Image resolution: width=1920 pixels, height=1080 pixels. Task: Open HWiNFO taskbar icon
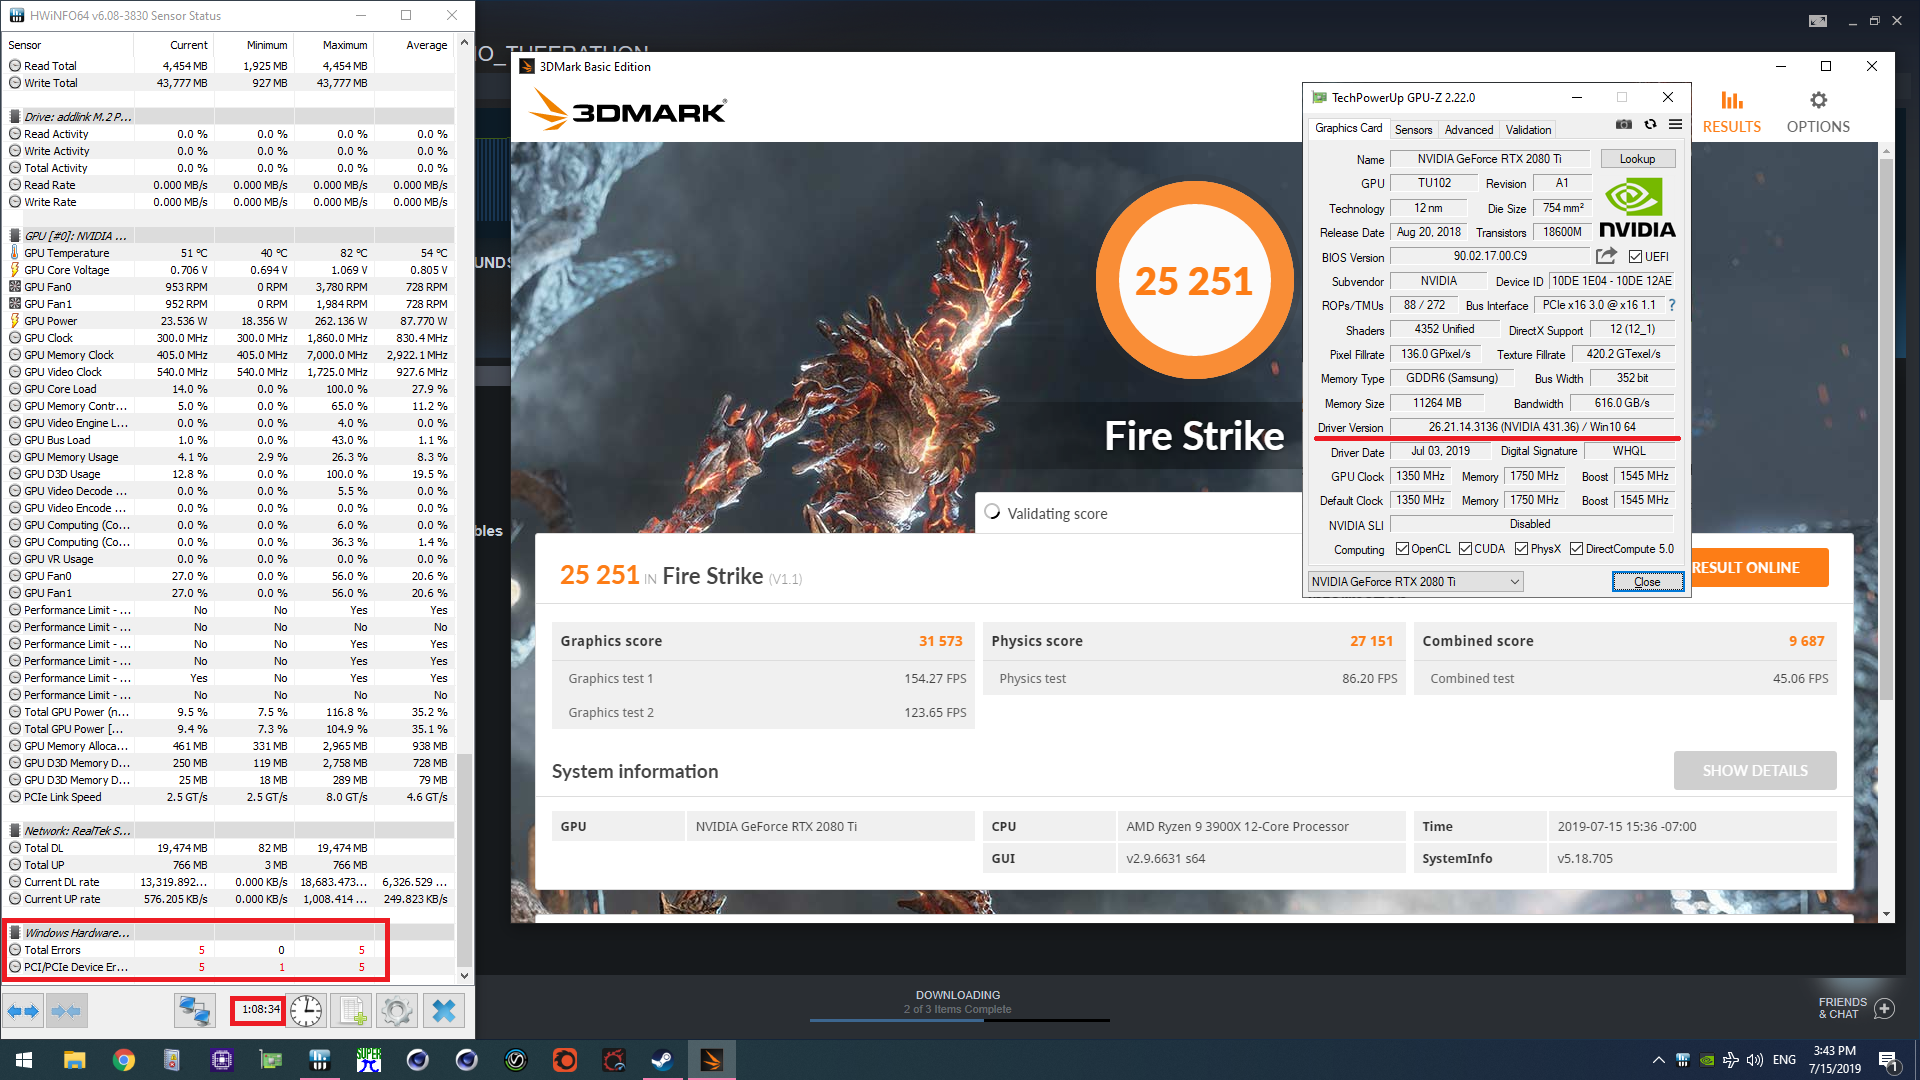coord(319,1060)
